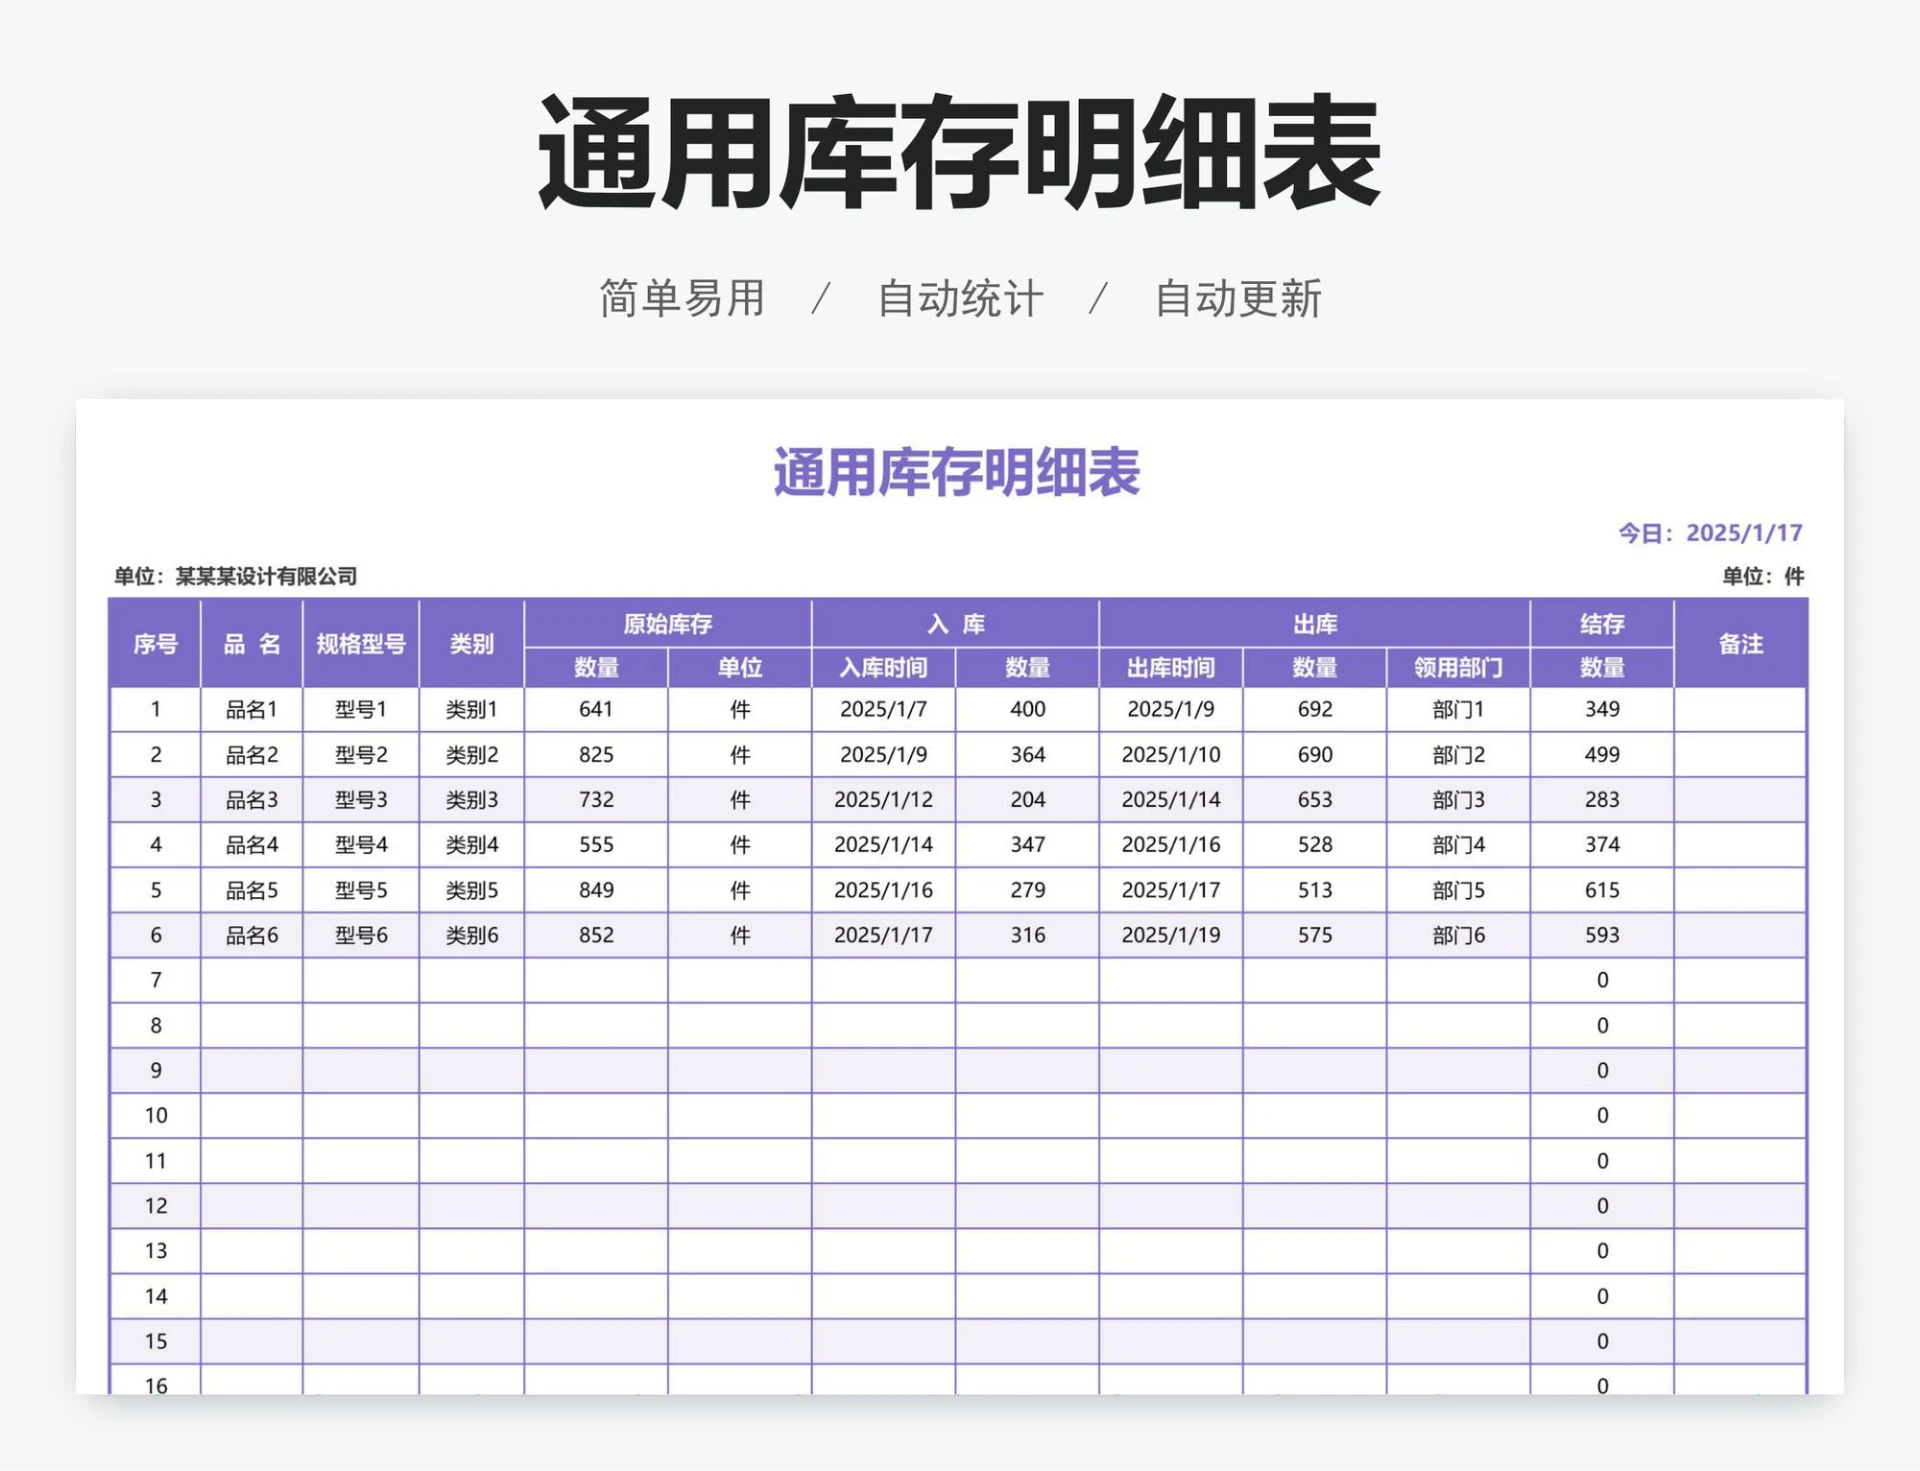
Task: Select the 出库 section header
Action: (x=1313, y=622)
